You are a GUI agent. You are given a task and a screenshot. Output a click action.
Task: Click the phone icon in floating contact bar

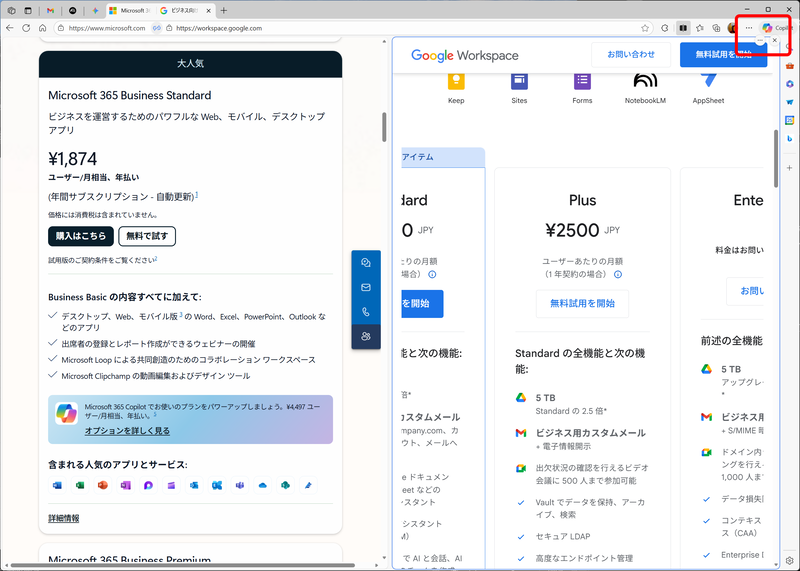point(366,312)
